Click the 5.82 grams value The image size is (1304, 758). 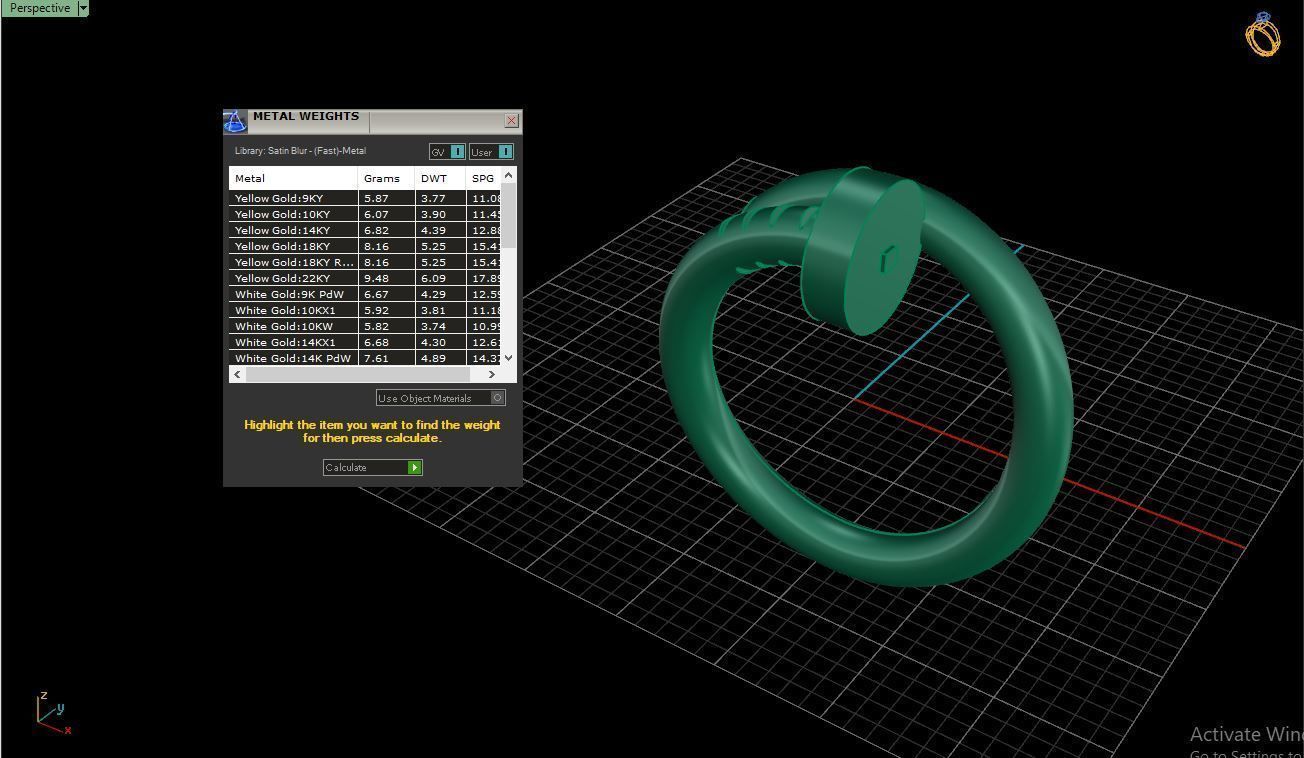[376, 326]
